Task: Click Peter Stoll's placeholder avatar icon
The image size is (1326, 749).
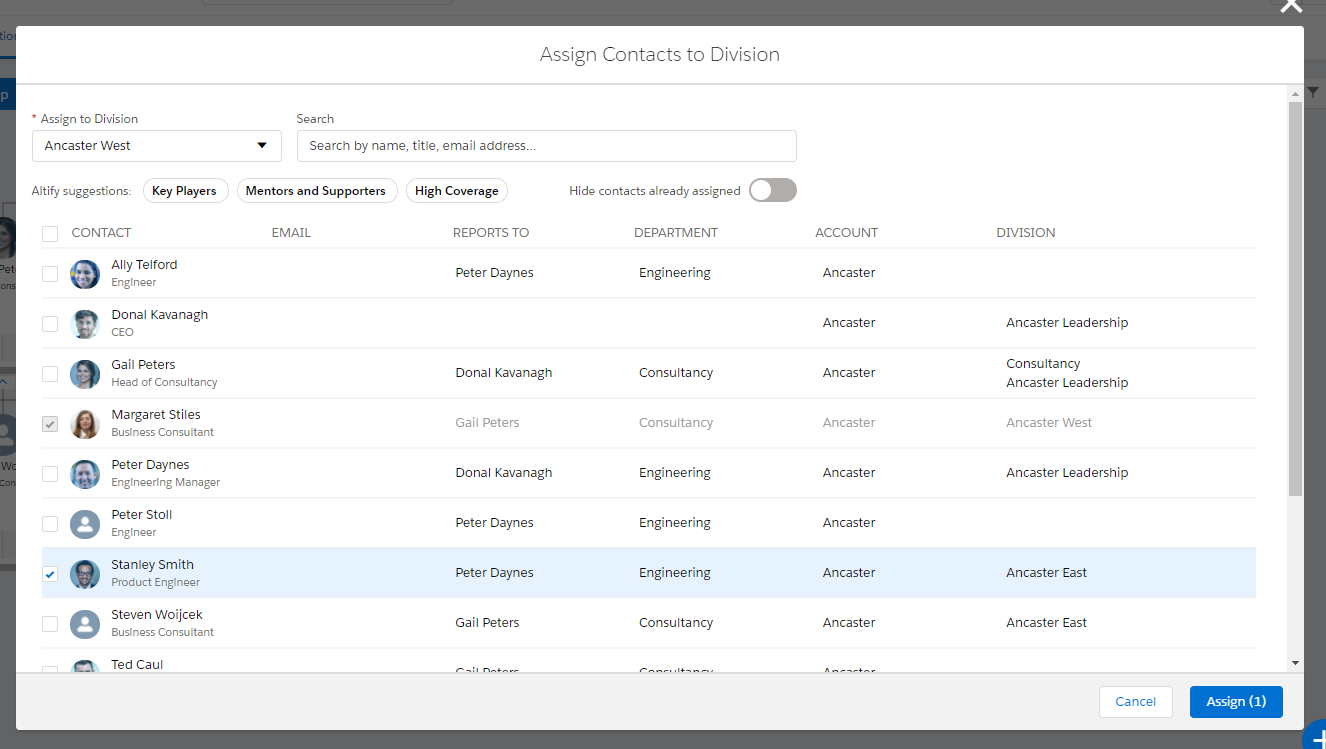Action: click(x=85, y=524)
